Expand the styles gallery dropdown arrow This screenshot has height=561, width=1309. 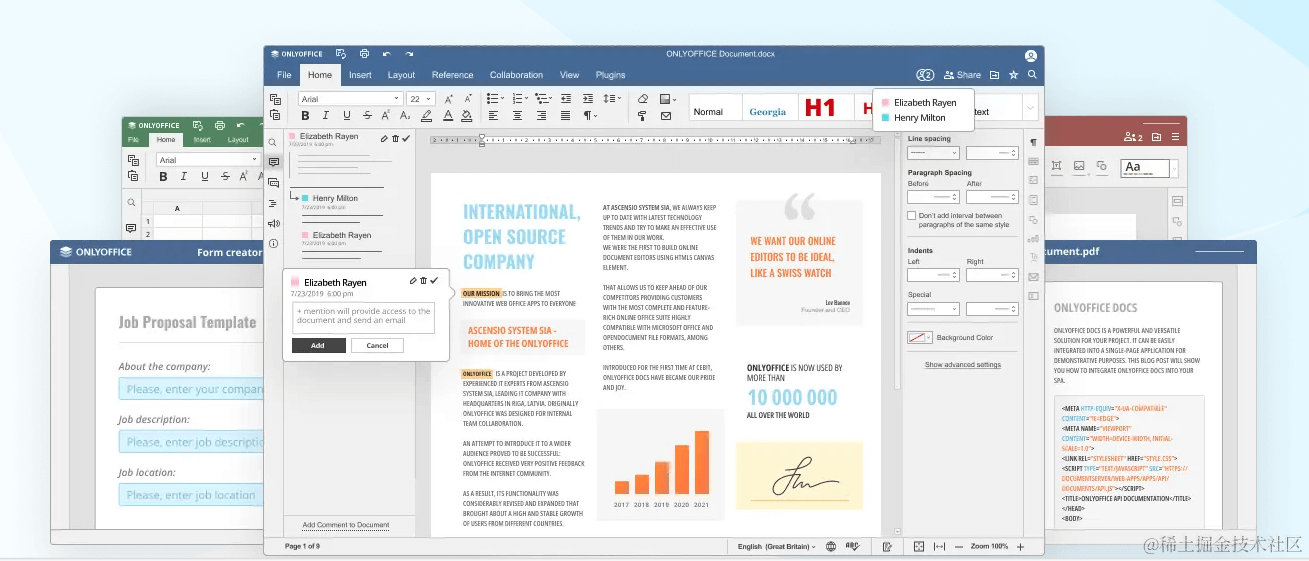pos(1029,107)
